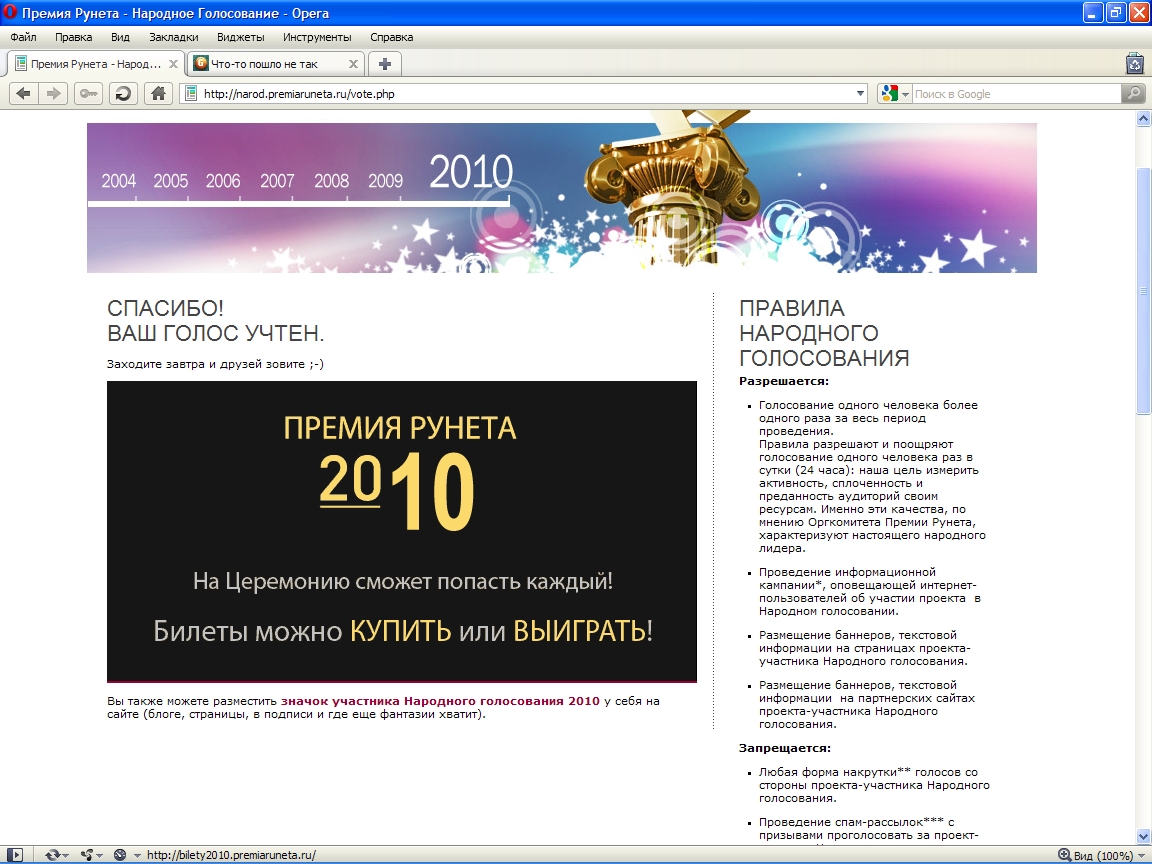Click the Премия Рунета 2010 tickets banner
Screen dimensions: 1152x864
pyautogui.click(x=402, y=531)
